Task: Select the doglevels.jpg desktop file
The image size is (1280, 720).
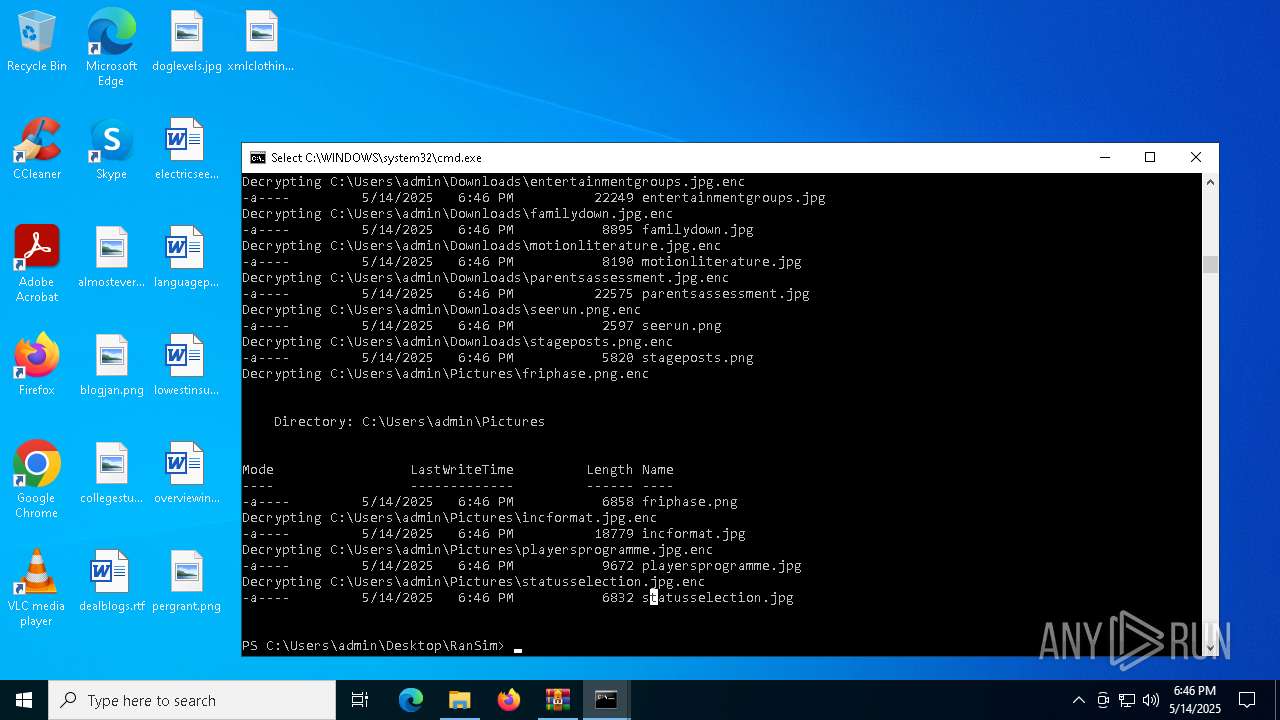Action: pos(186,42)
